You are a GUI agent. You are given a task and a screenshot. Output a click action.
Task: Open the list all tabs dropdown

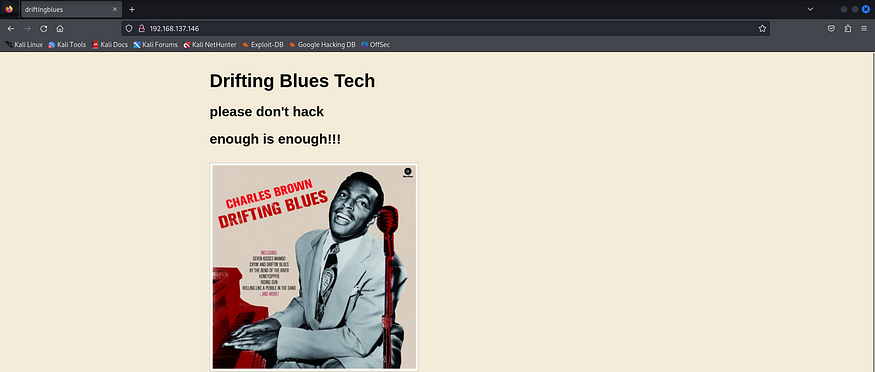pyautogui.click(x=810, y=9)
